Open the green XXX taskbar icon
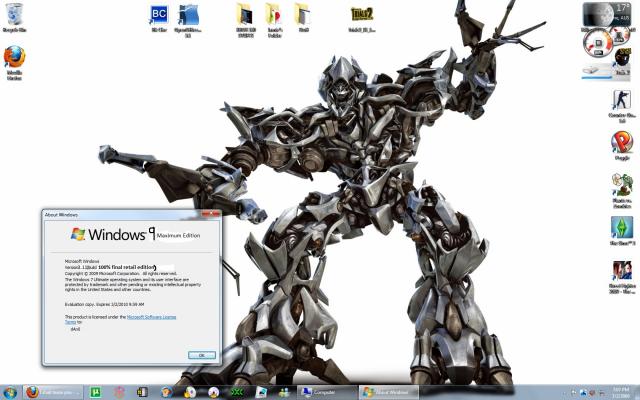 (x=237, y=393)
